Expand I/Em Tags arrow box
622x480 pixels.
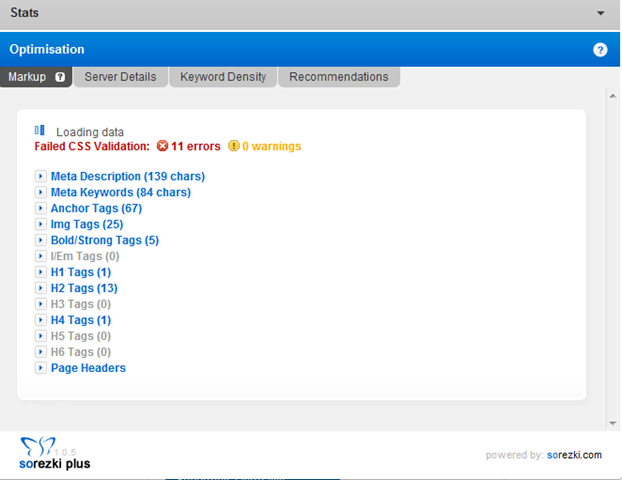(x=40, y=256)
